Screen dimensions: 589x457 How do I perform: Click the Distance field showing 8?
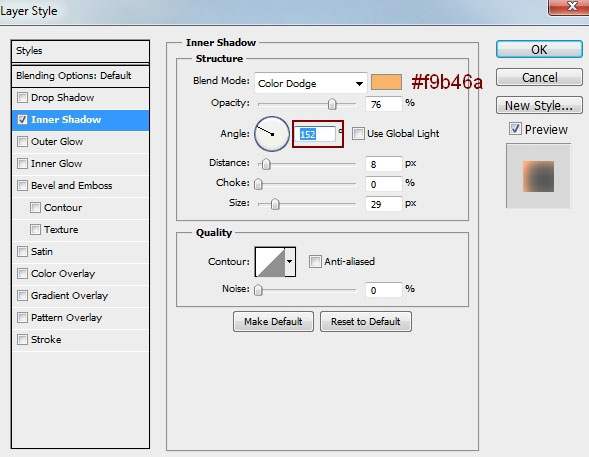tap(384, 164)
